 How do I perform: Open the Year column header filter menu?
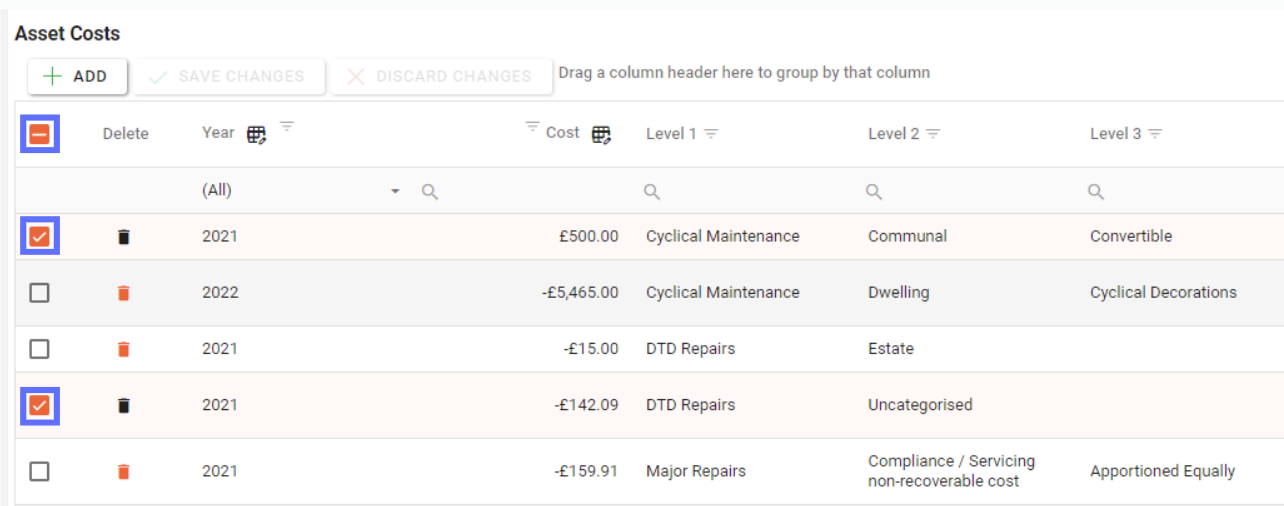pyautogui.click(x=287, y=126)
